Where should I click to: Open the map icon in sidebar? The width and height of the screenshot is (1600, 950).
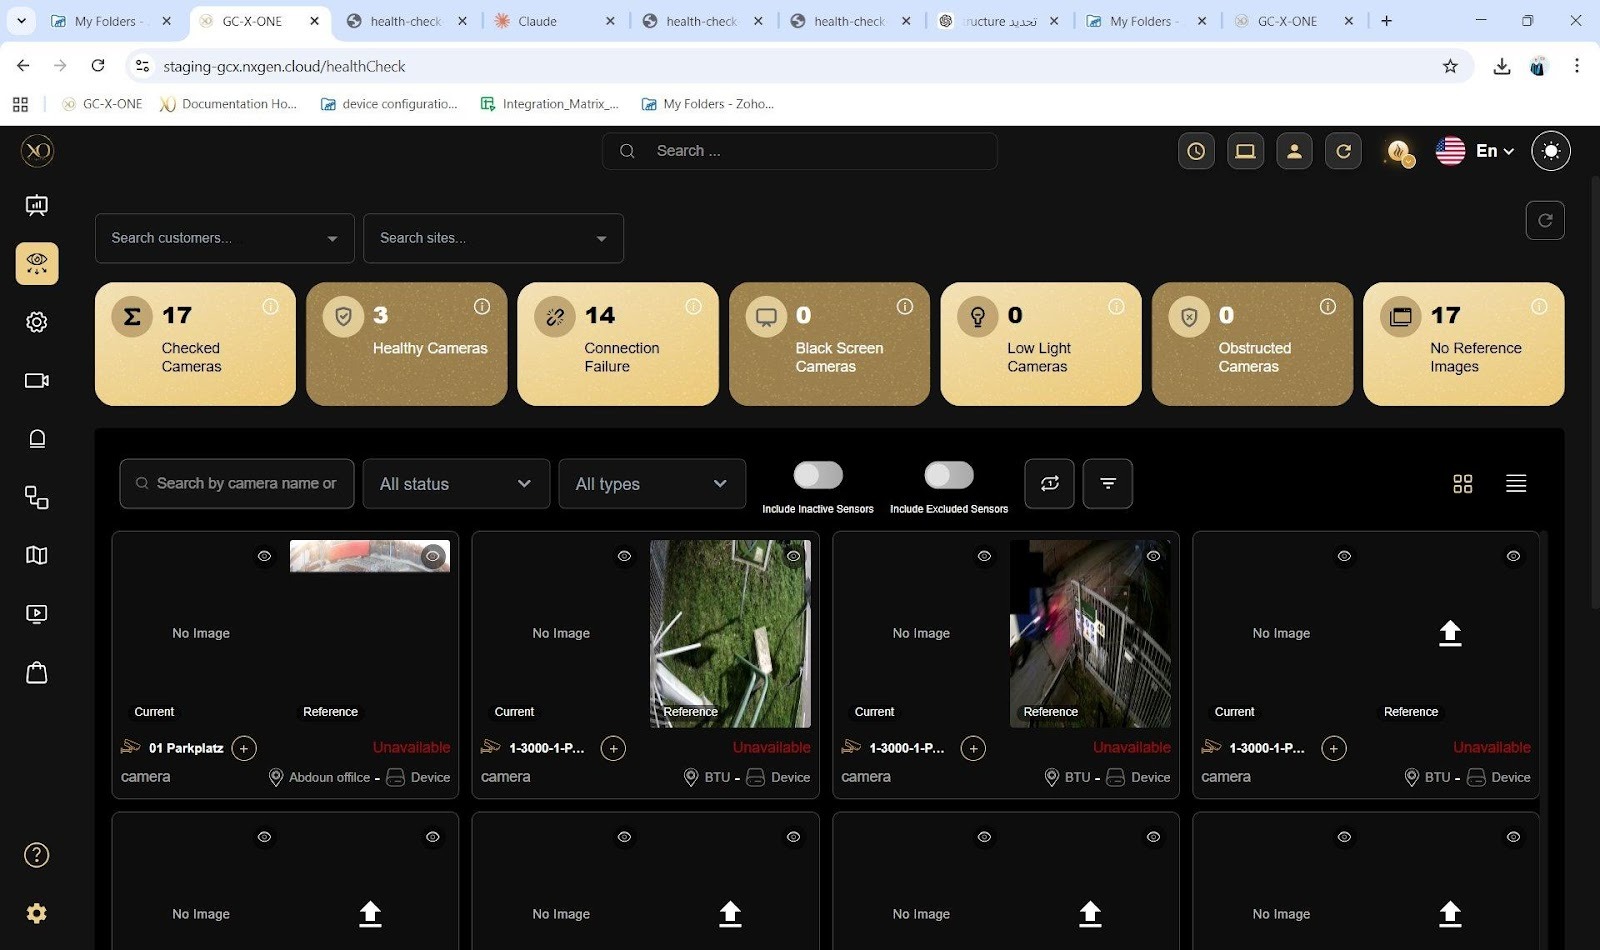[x=37, y=556]
